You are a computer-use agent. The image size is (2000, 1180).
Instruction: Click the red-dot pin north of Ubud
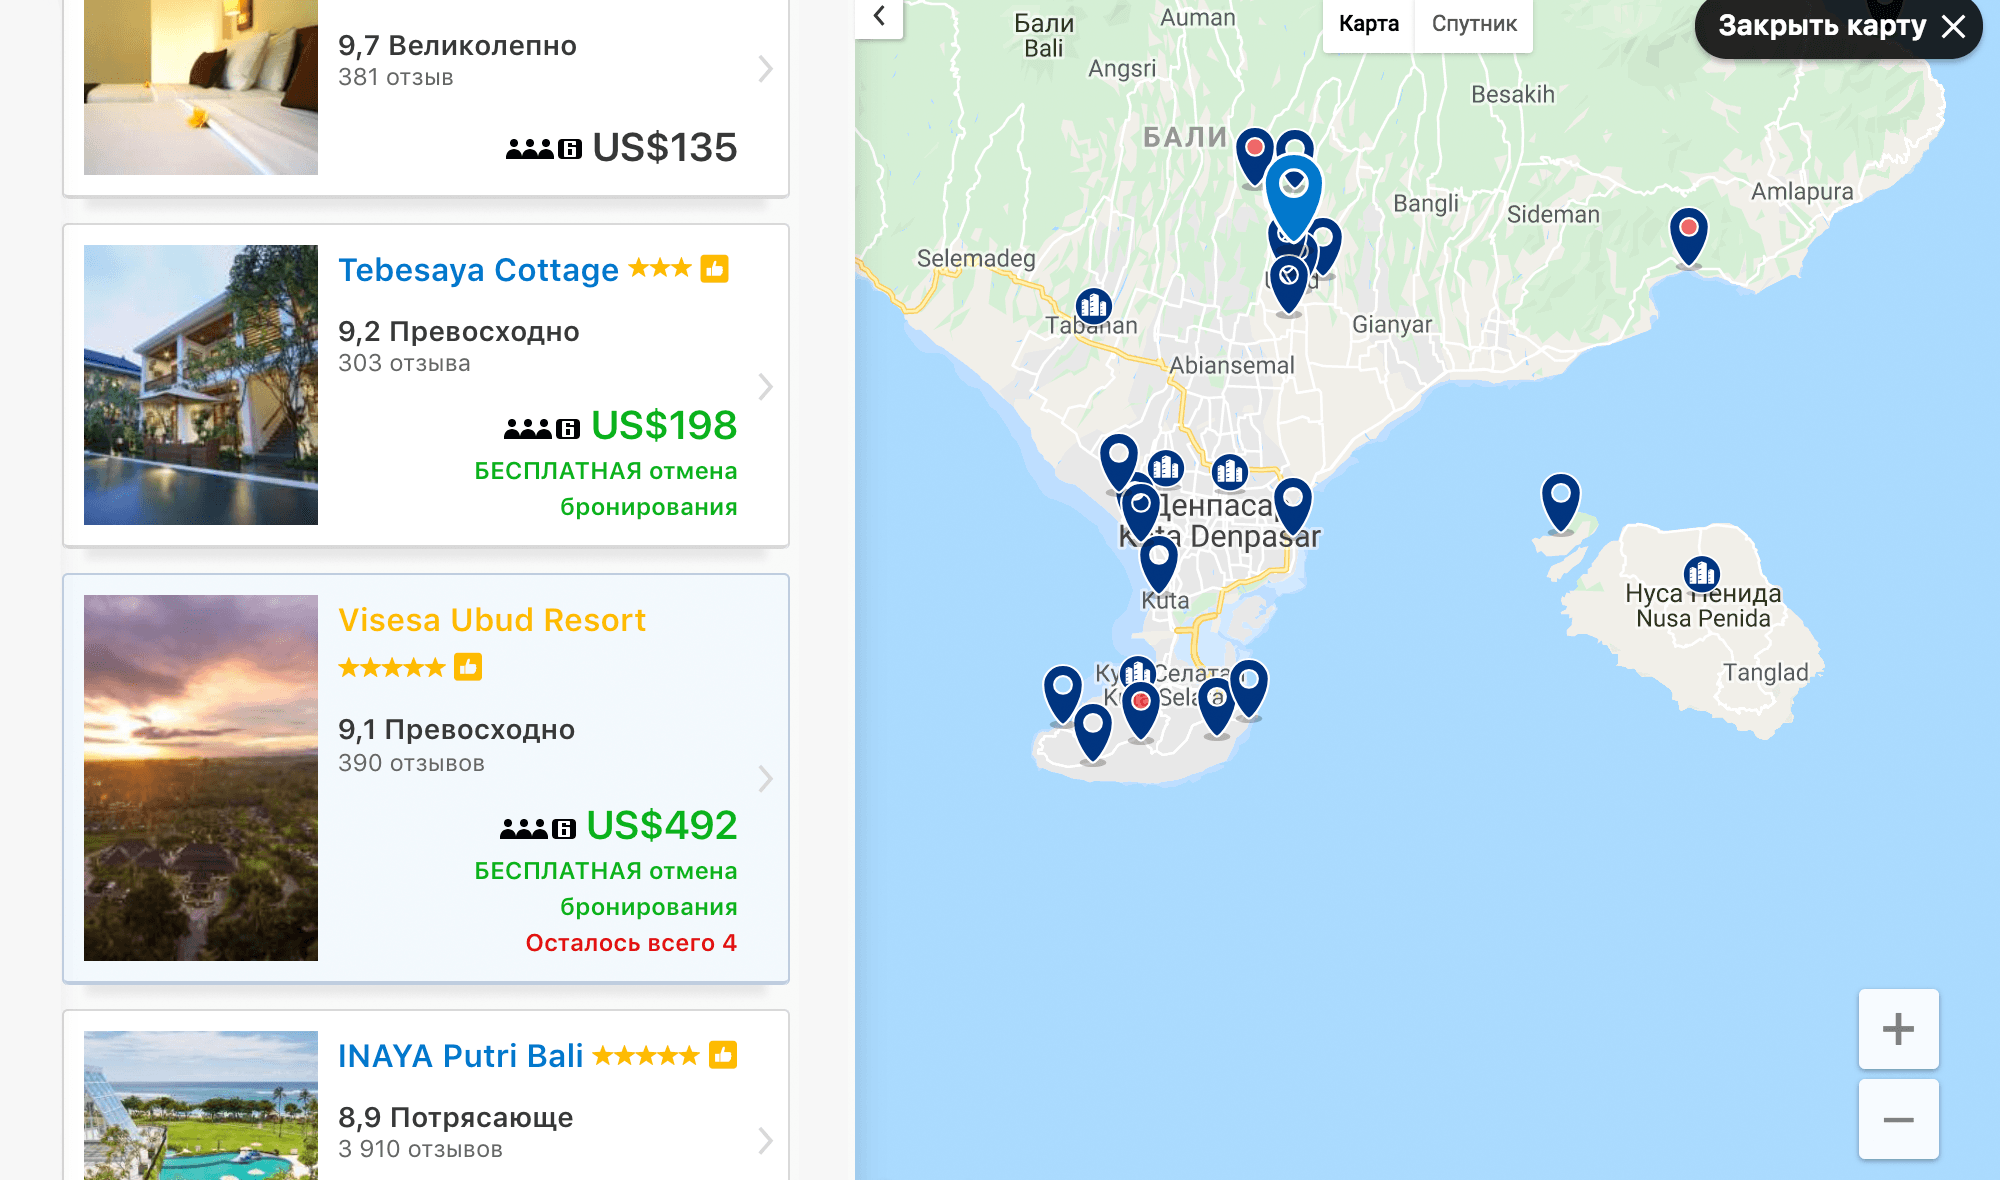(1254, 157)
